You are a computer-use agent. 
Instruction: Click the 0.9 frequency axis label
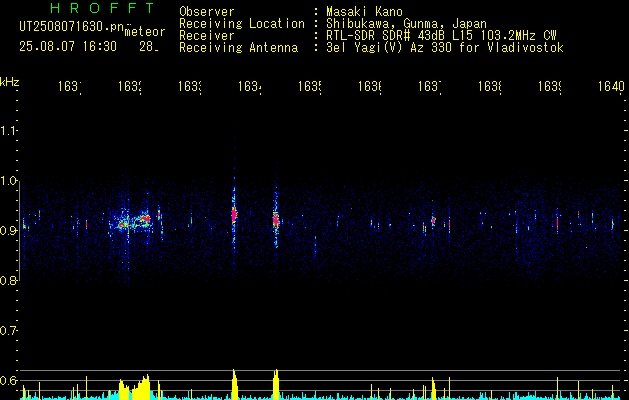click(8, 230)
